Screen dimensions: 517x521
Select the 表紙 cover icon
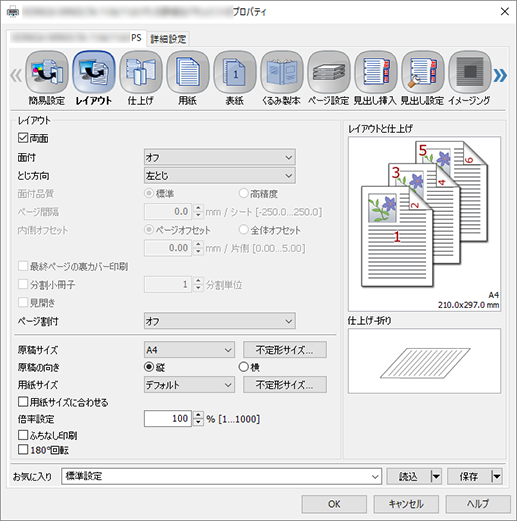(x=235, y=72)
